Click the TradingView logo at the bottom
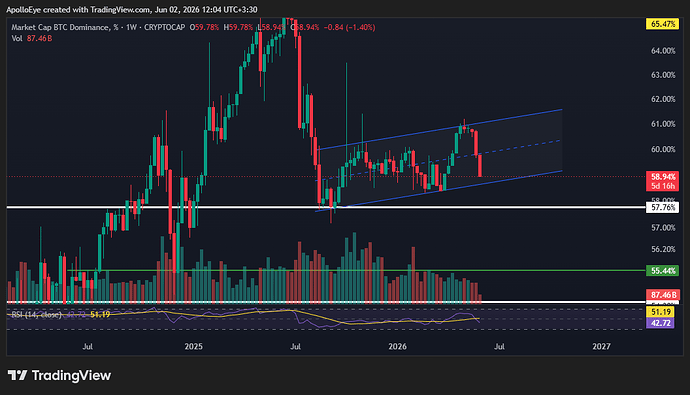This screenshot has width=690, height=395. (59, 375)
